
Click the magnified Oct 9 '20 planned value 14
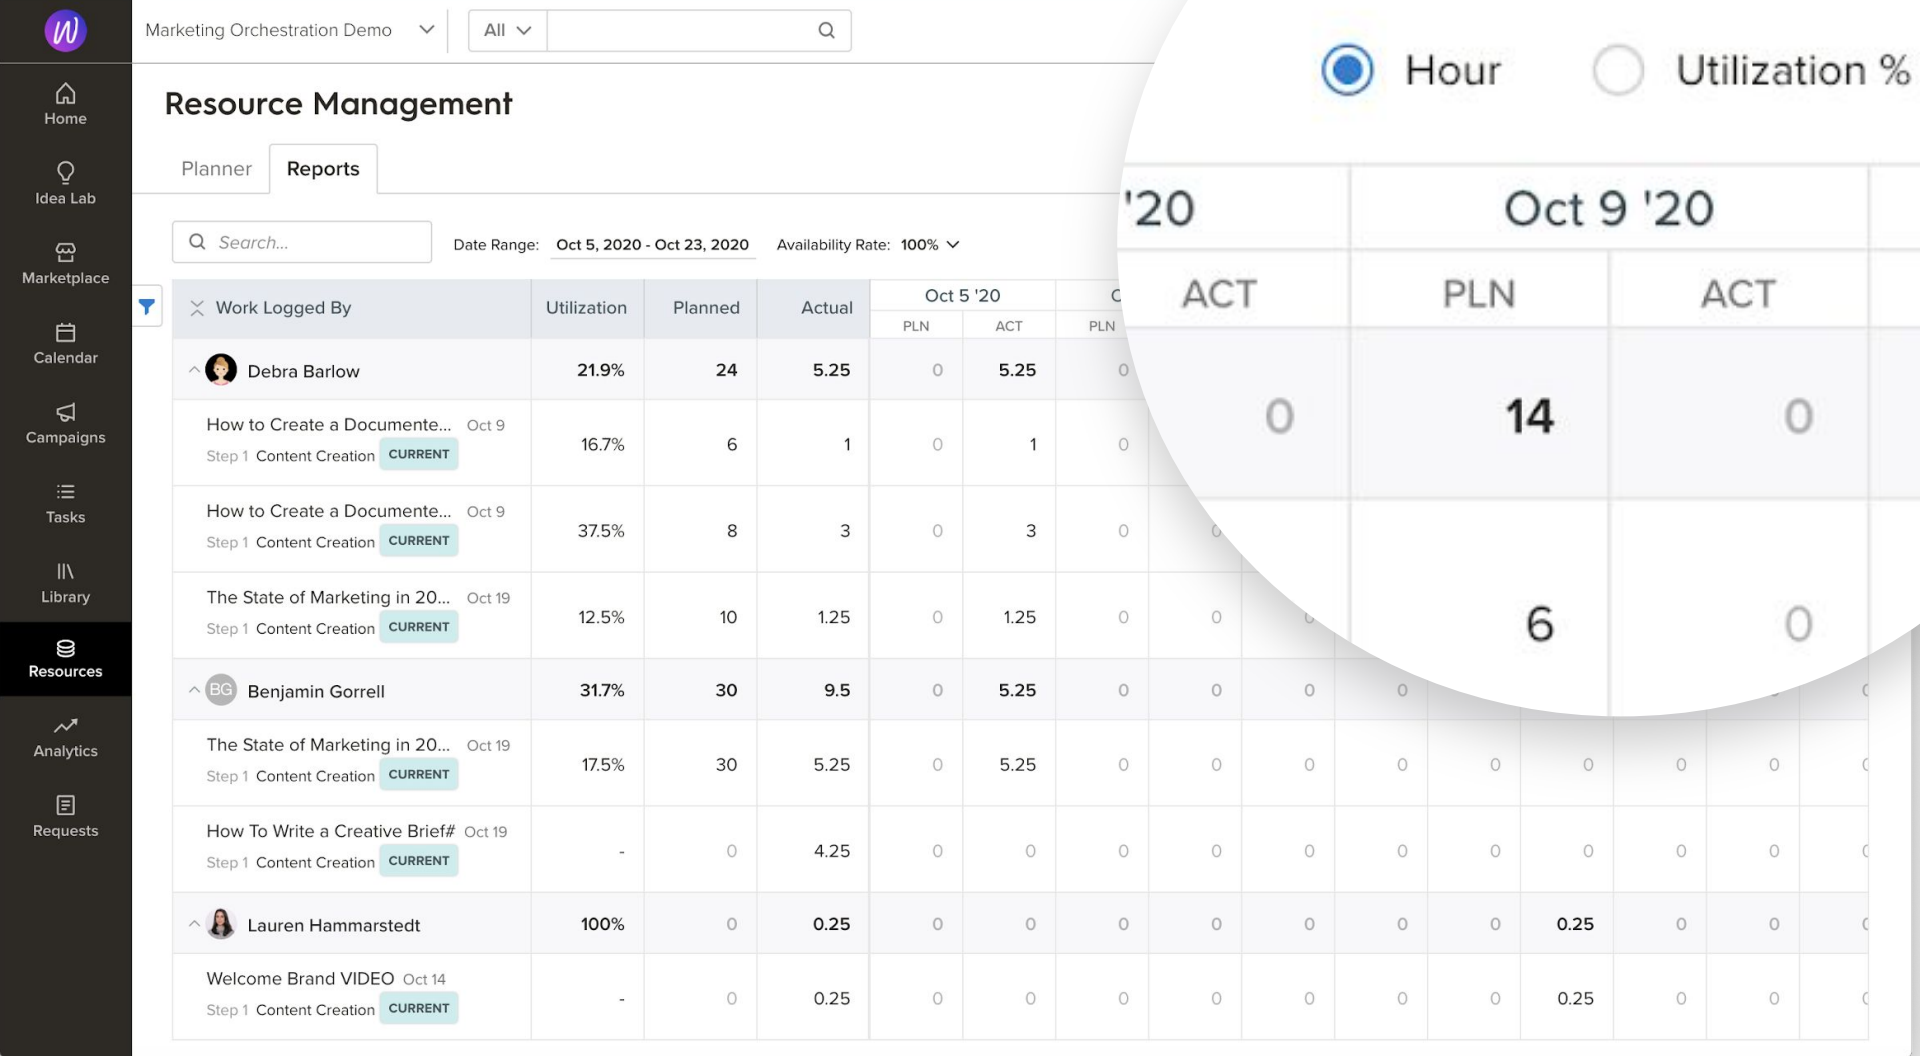1529,416
